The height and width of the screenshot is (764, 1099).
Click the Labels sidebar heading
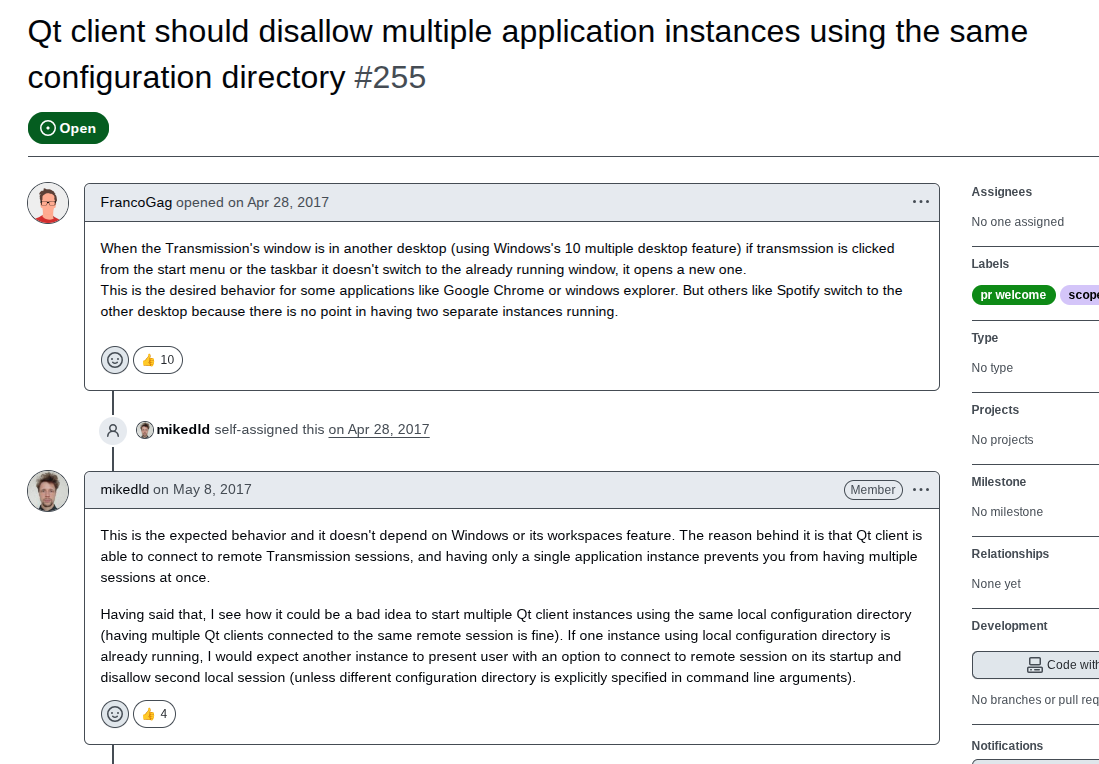tap(990, 264)
